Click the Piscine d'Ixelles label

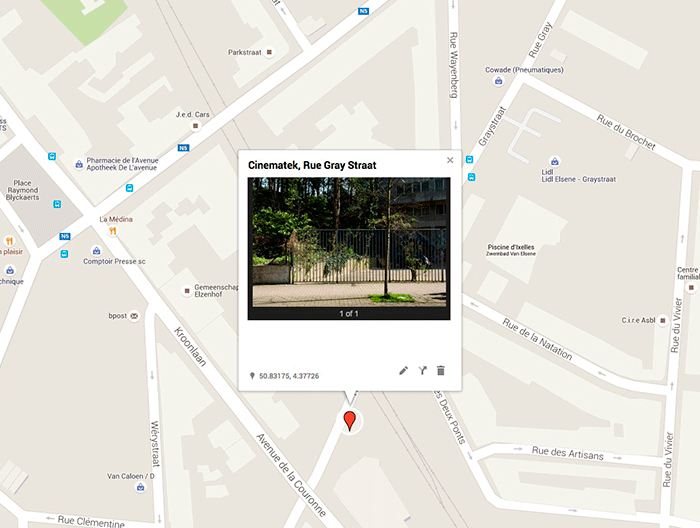[x=511, y=250]
